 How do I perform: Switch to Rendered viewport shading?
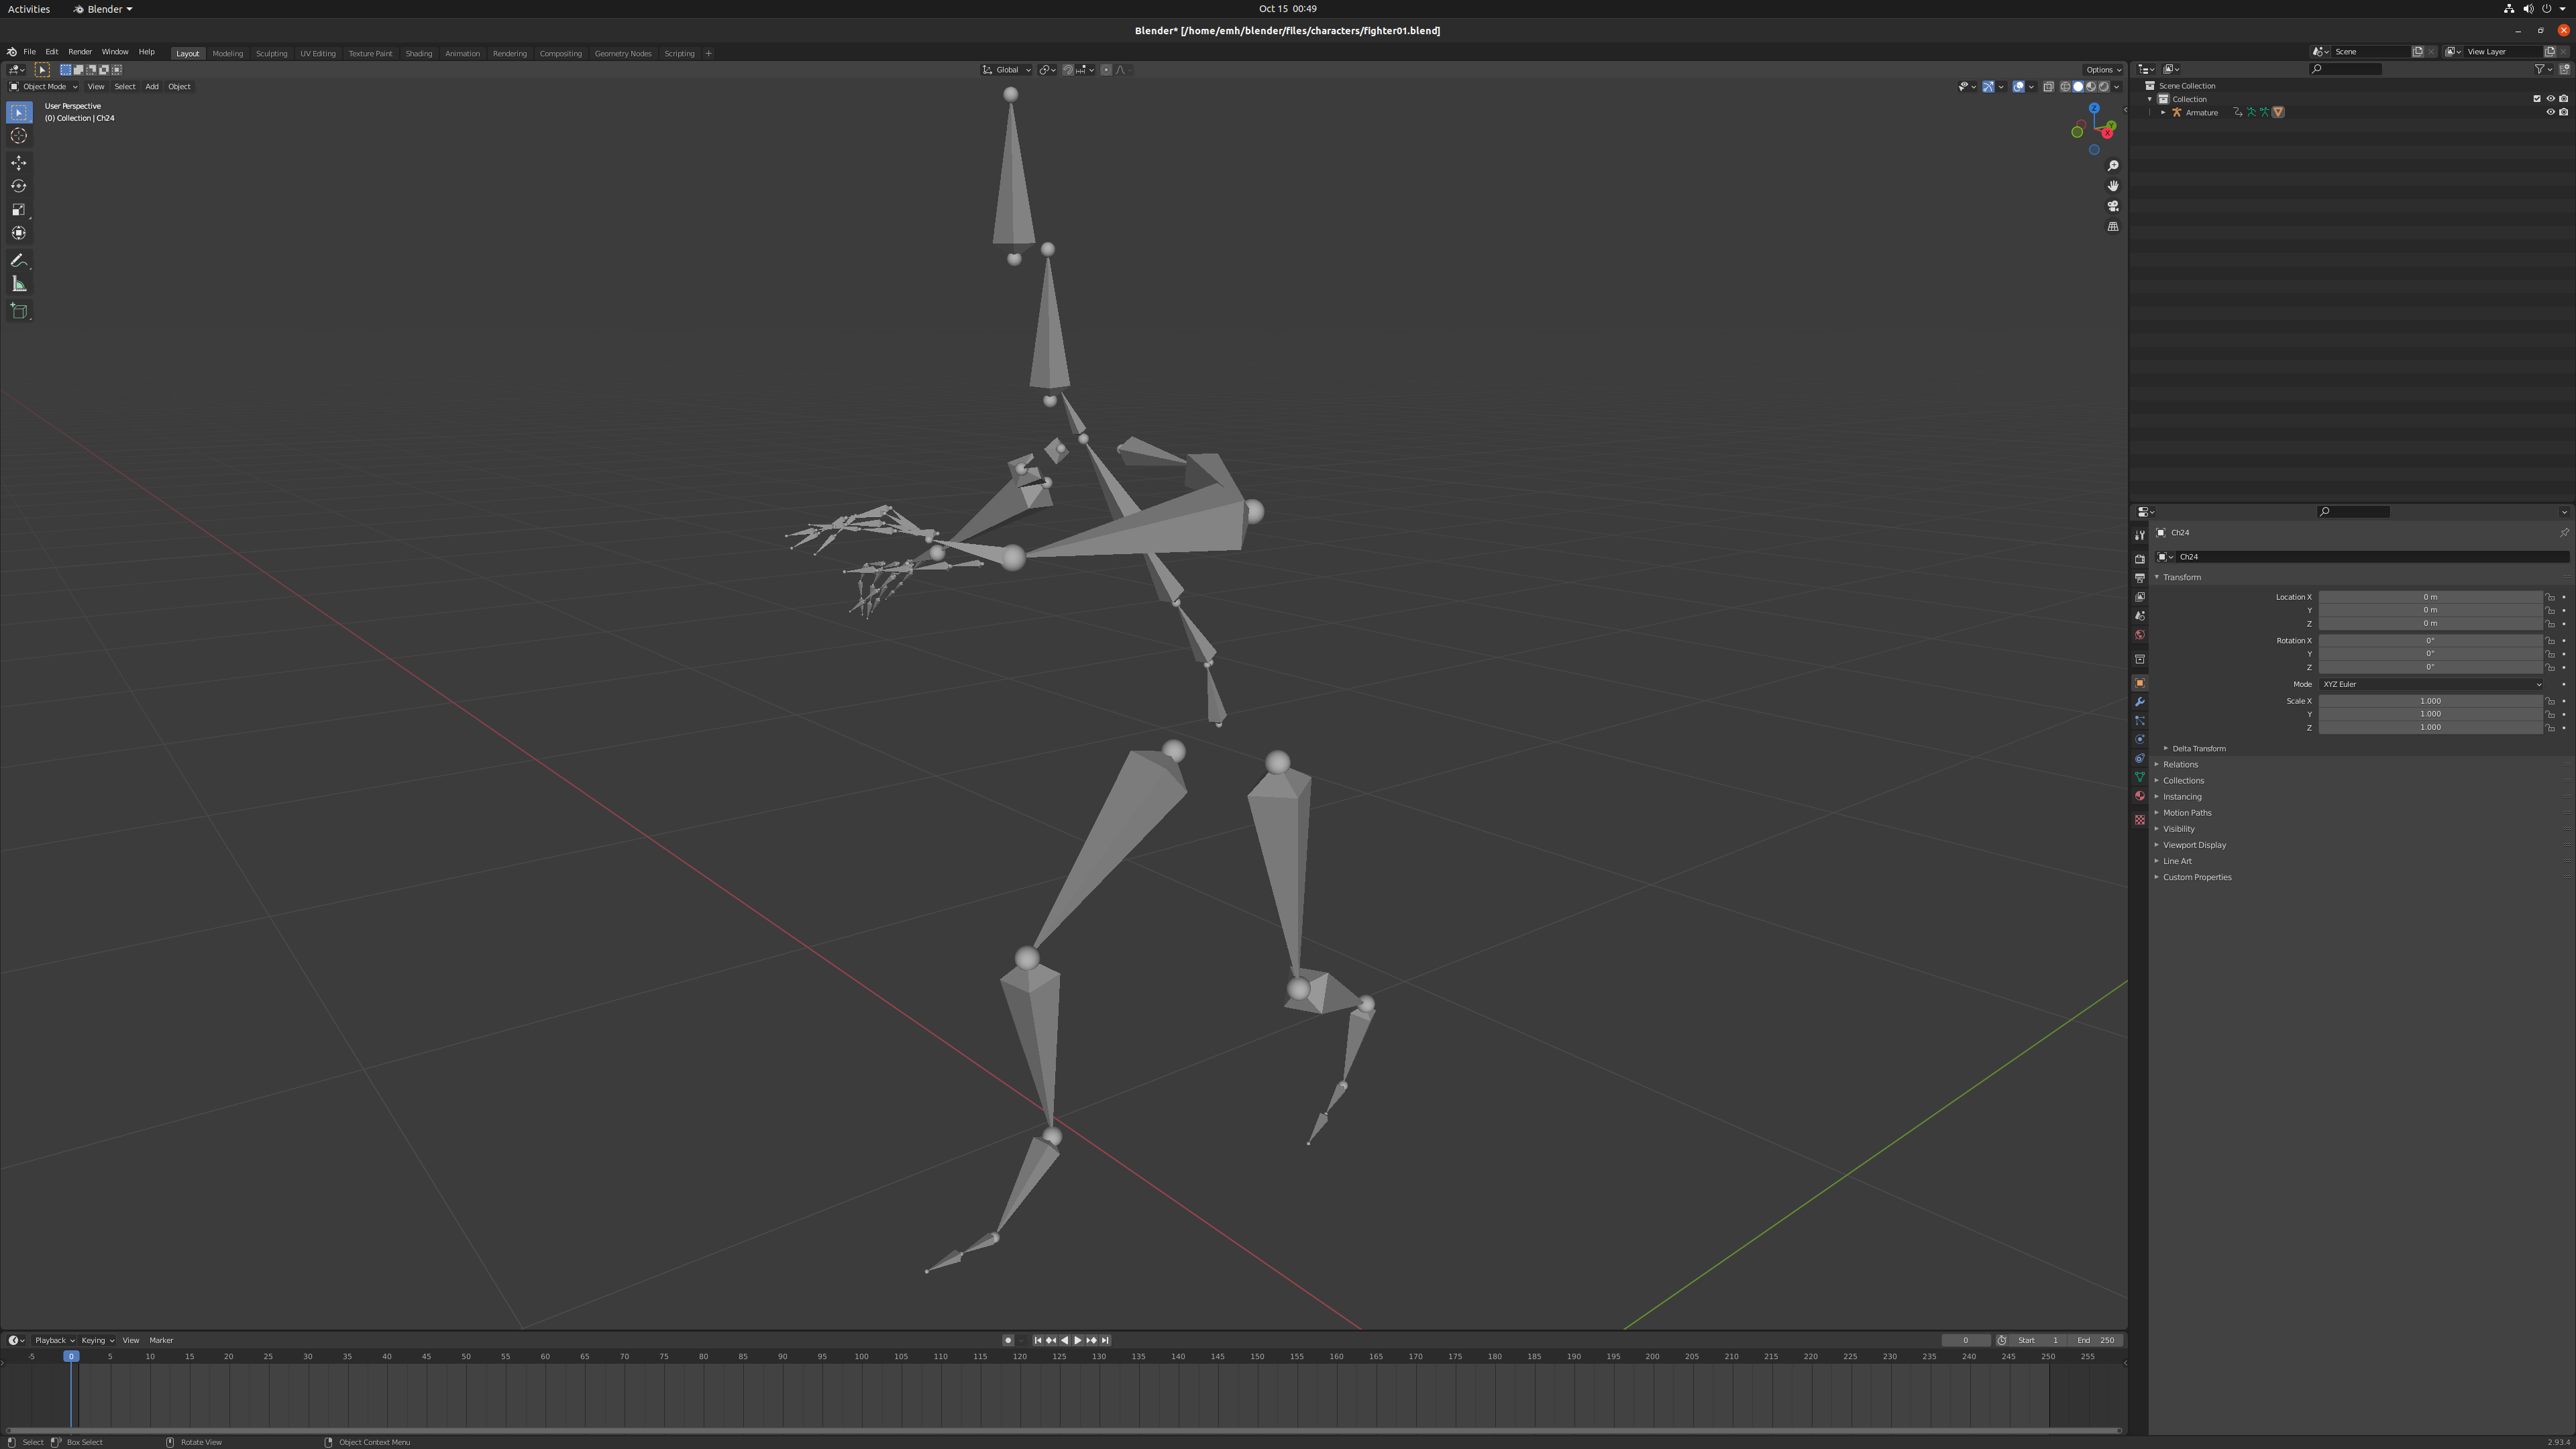point(2103,87)
